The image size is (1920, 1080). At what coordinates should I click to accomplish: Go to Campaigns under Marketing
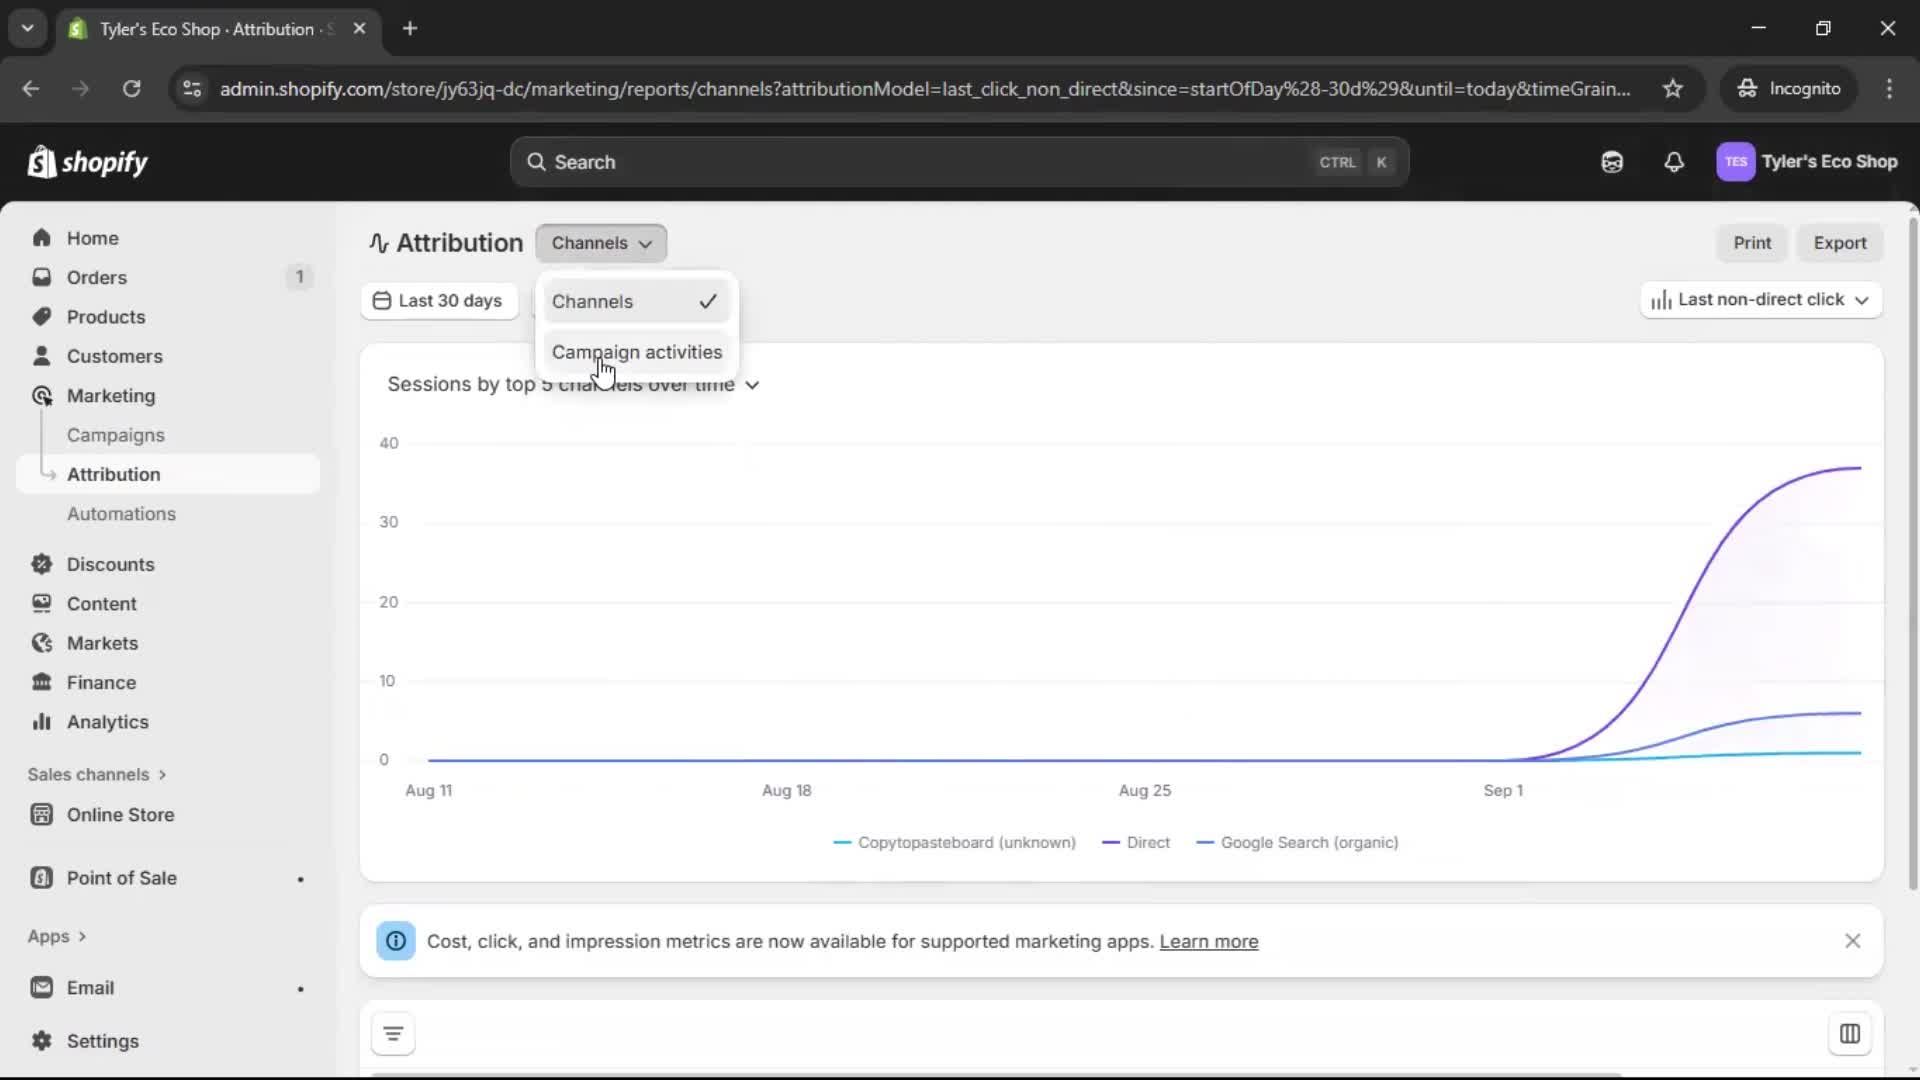coord(115,435)
